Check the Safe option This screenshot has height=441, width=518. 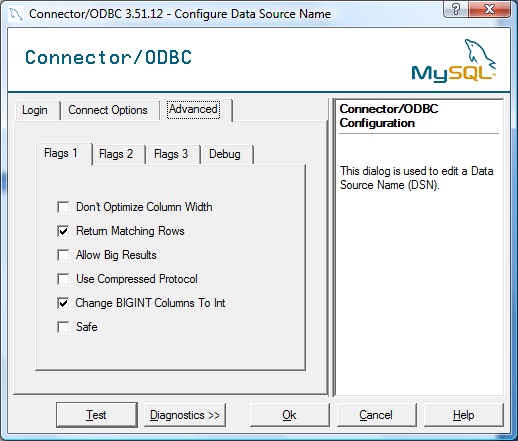[63, 327]
